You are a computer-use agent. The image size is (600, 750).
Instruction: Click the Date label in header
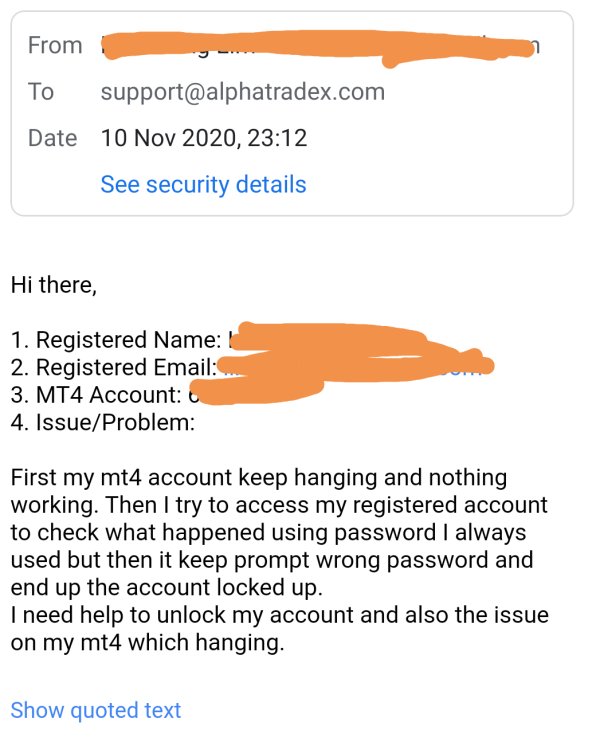(53, 138)
